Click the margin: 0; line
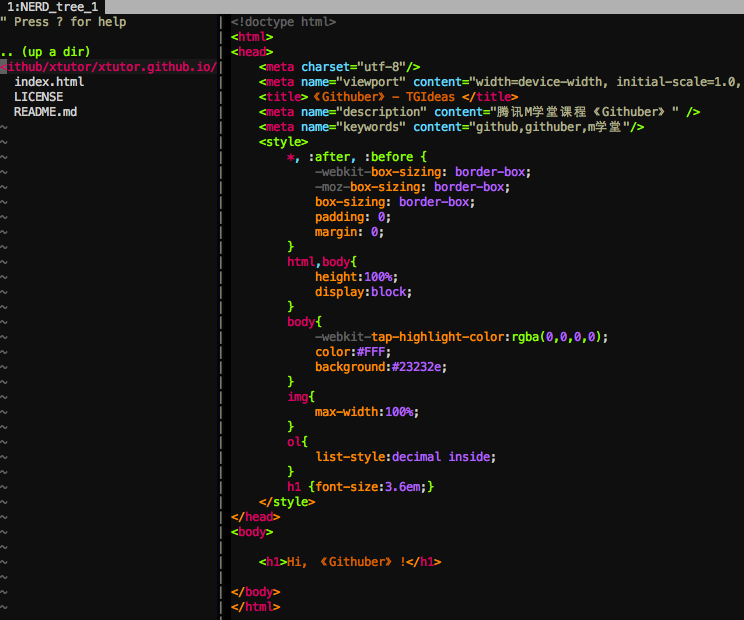Viewport: 744px width, 620px height. pos(349,232)
